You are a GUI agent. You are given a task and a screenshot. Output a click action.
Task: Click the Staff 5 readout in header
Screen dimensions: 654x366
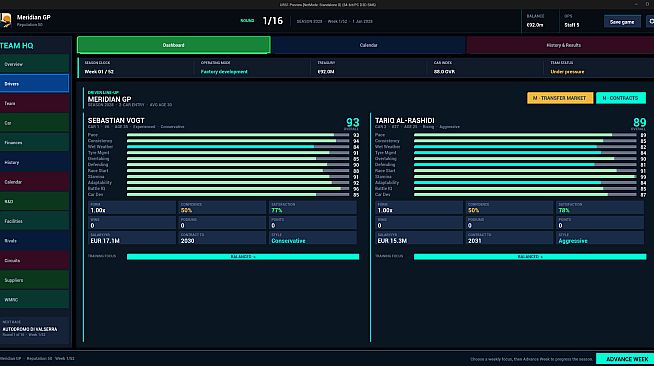571,25
